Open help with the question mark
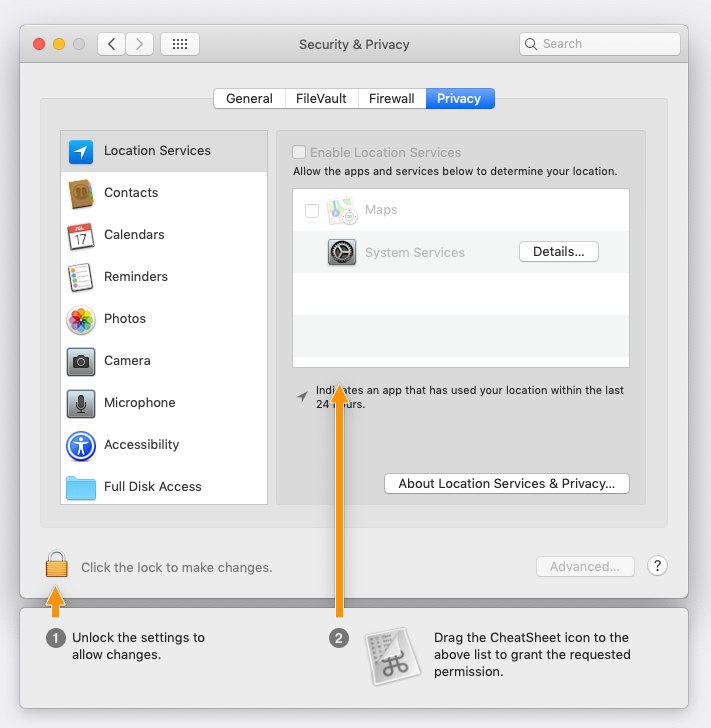 coord(657,566)
